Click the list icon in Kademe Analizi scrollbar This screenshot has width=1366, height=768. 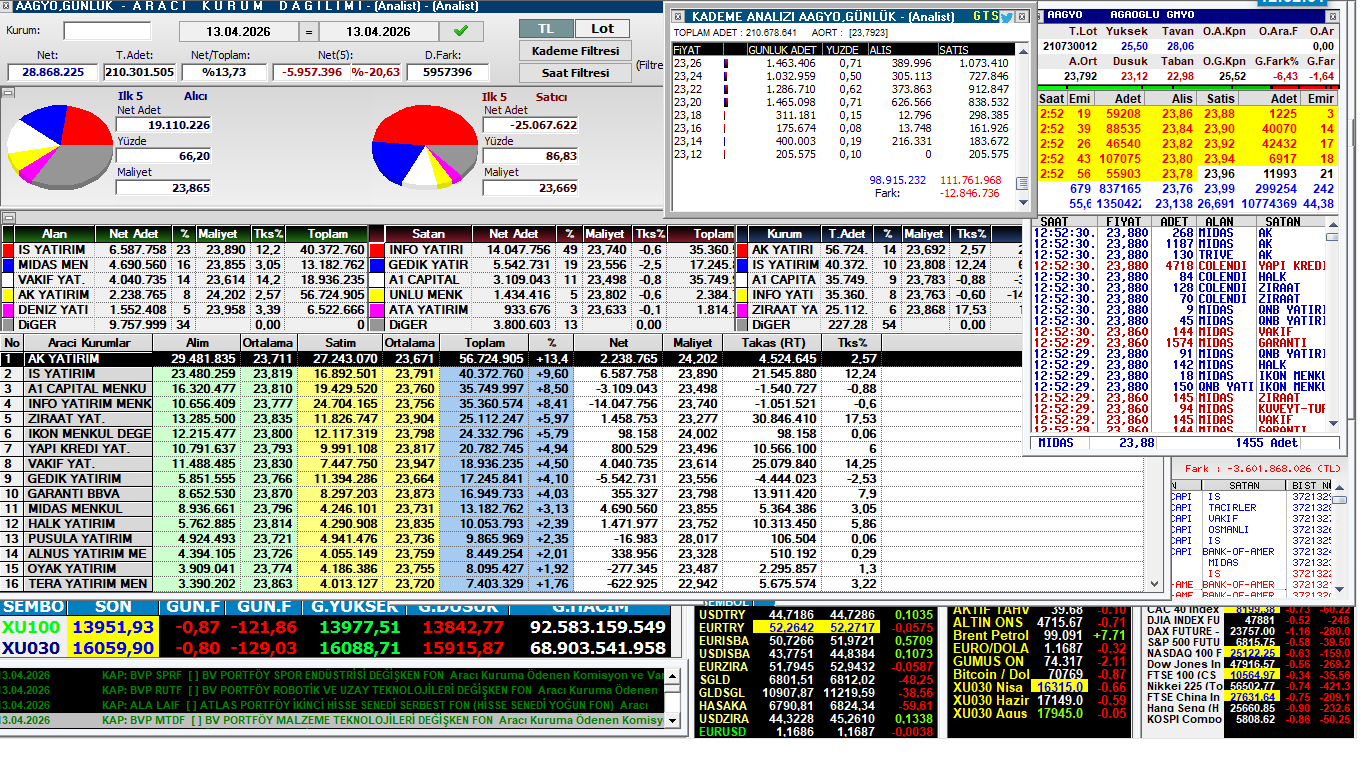pyautogui.click(x=1021, y=184)
